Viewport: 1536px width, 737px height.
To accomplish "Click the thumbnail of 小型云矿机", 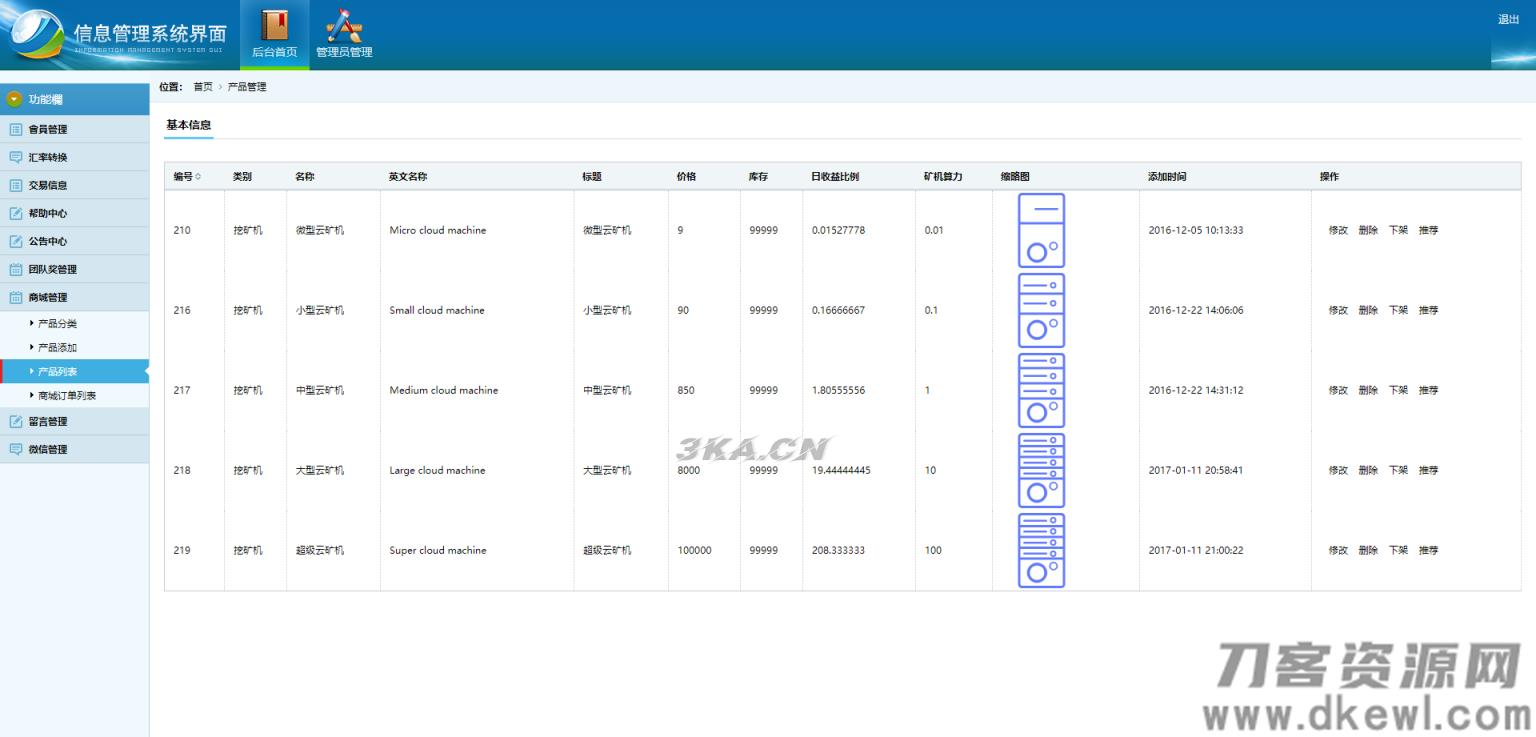I will pos(1041,310).
